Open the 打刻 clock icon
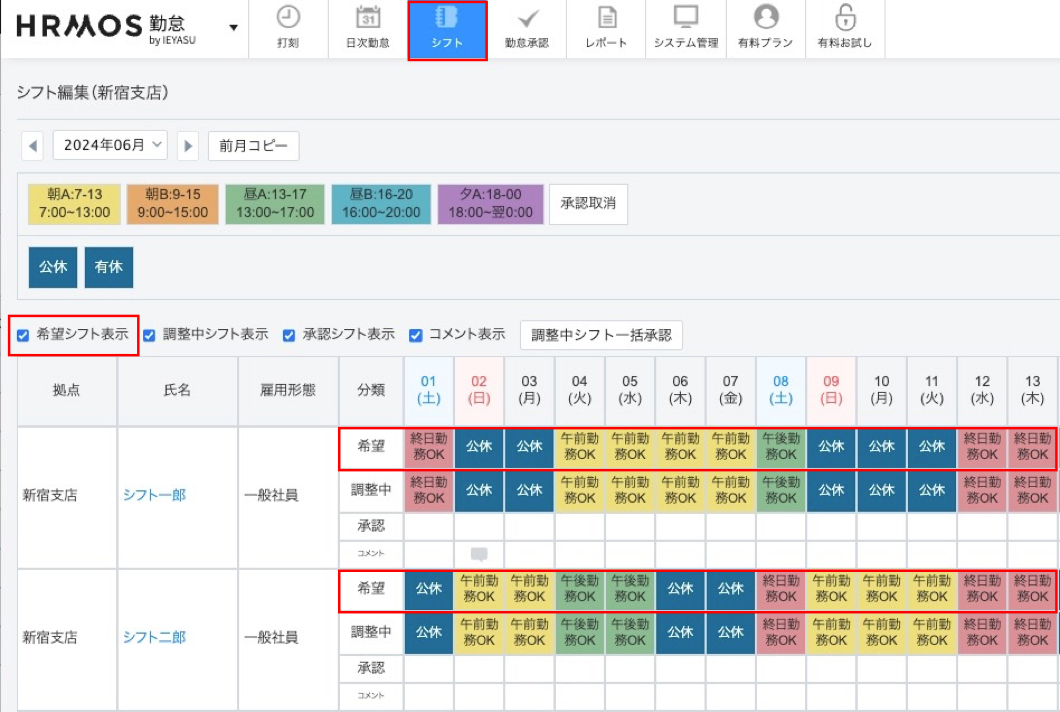The image size is (1060, 712). (287, 18)
